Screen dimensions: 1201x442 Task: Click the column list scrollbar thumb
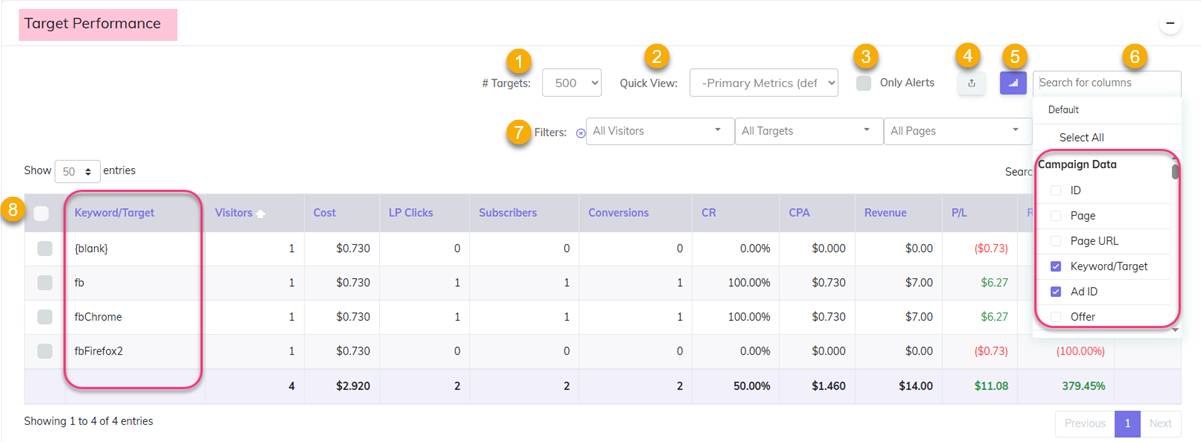[1175, 171]
